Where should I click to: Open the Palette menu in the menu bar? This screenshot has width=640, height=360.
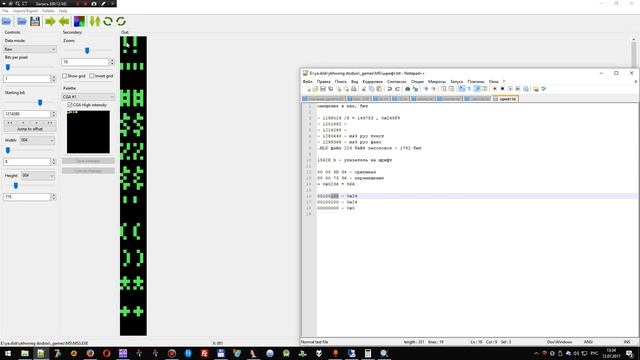pyautogui.click(x=48, y=11)
